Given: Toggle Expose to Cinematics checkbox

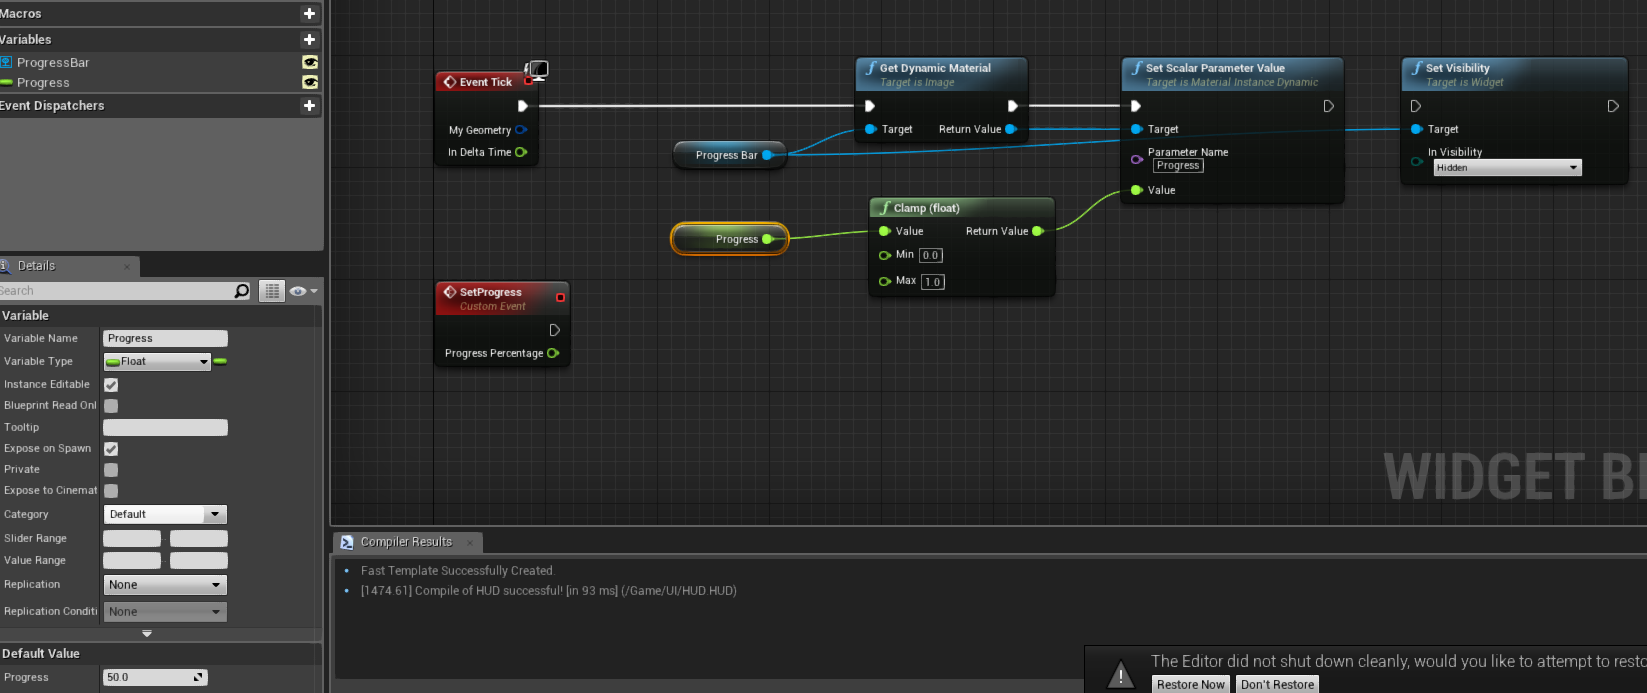Looking at the screenshot, I should tap(111, 490).
